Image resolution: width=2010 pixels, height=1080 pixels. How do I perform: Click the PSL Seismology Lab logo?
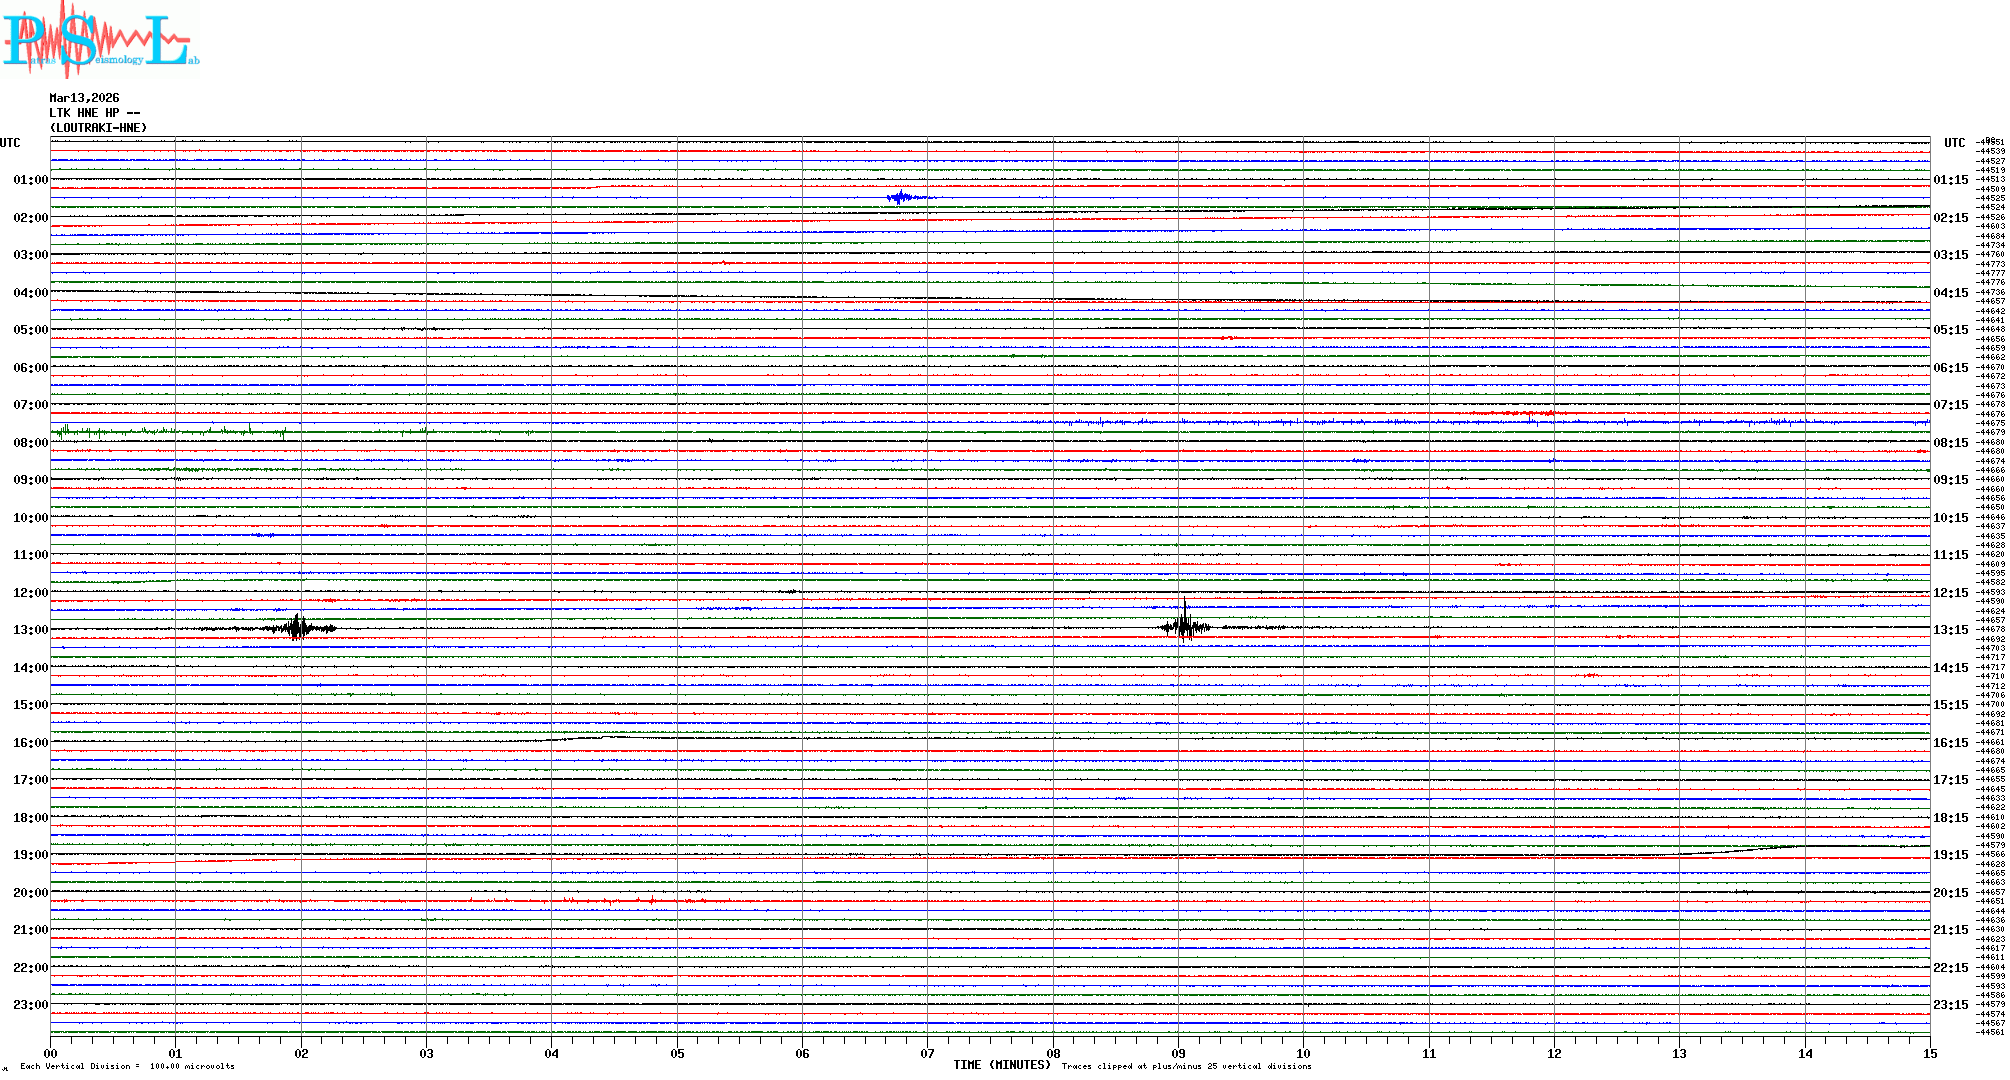100,38
